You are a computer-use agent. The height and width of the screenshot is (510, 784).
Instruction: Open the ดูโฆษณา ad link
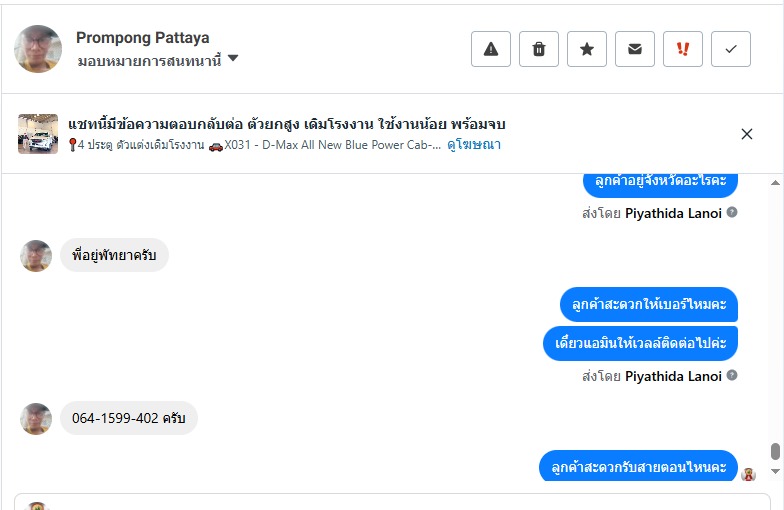[474, 145]
